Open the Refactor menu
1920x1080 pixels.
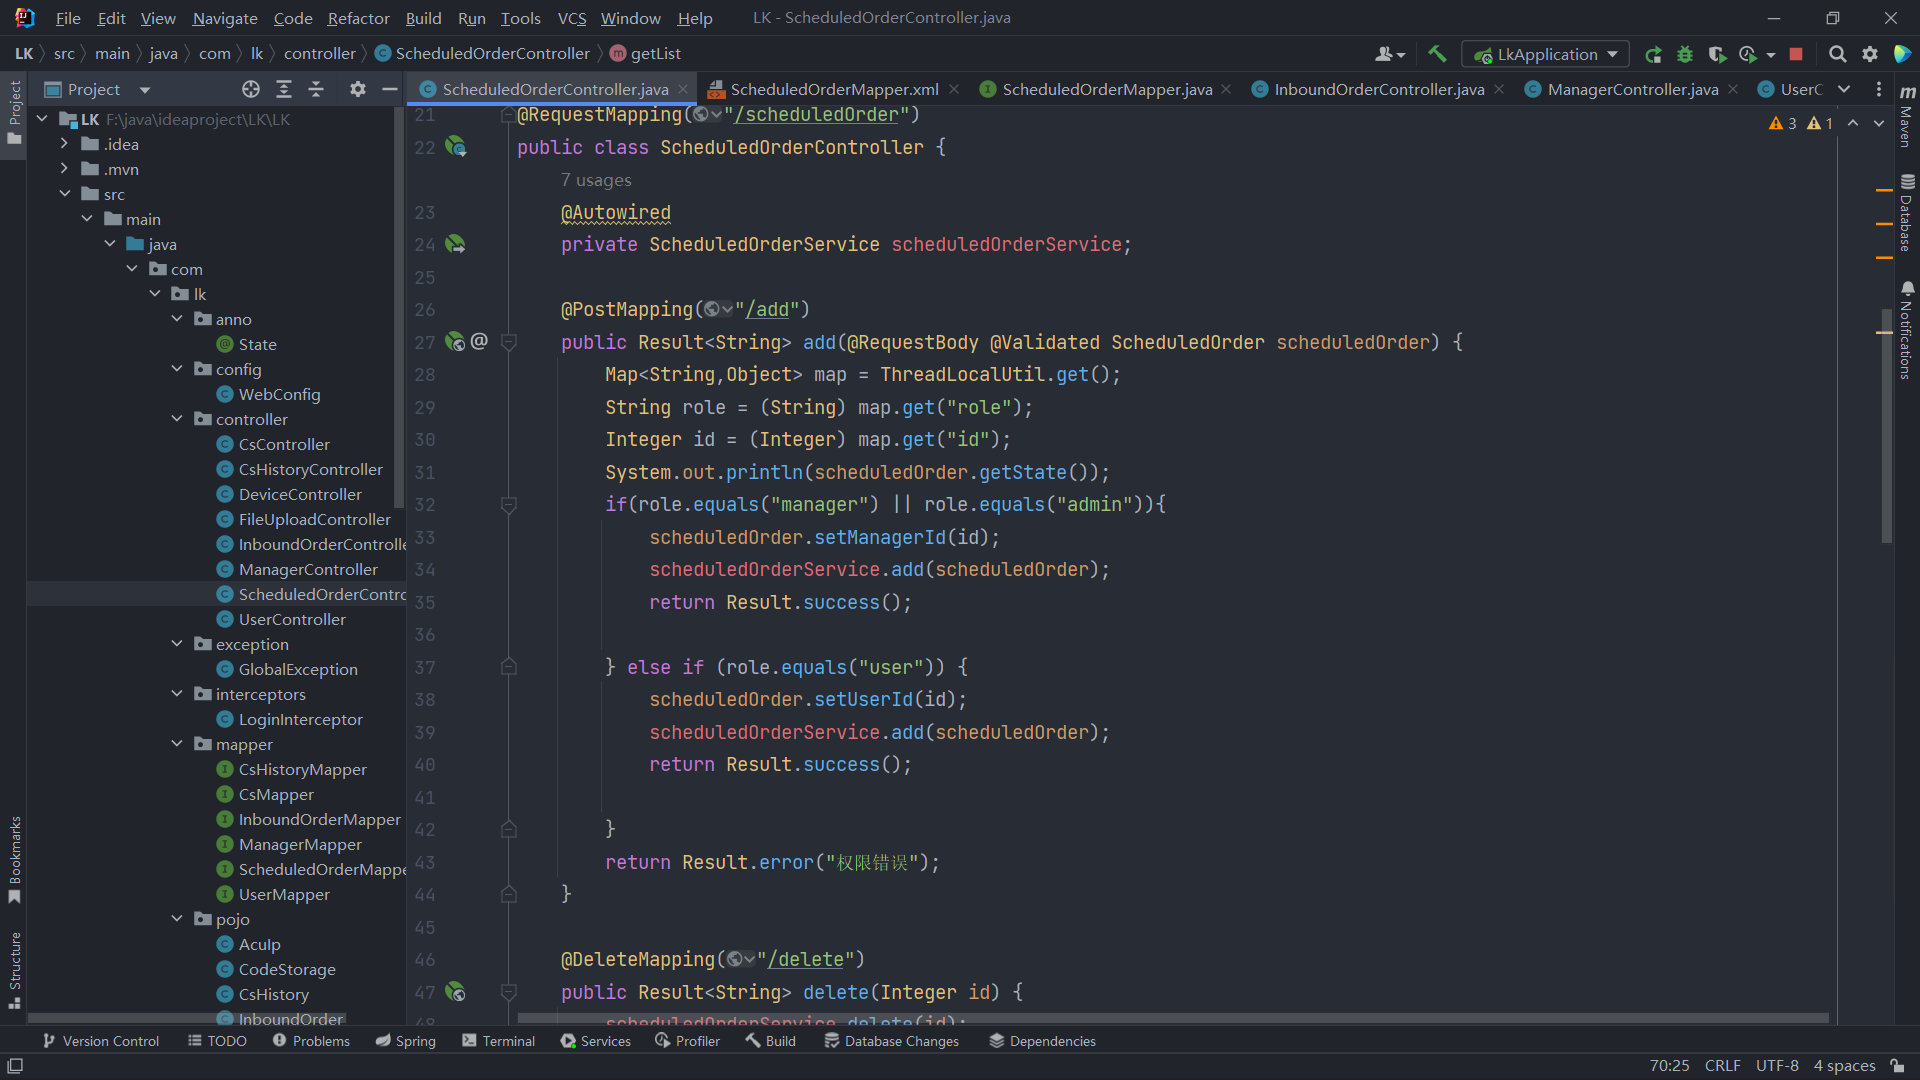pos(358,18)
